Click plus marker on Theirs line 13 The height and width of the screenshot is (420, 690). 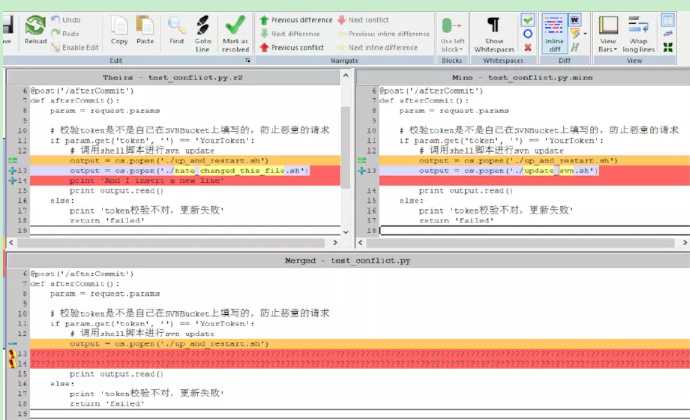click(12, 170)
